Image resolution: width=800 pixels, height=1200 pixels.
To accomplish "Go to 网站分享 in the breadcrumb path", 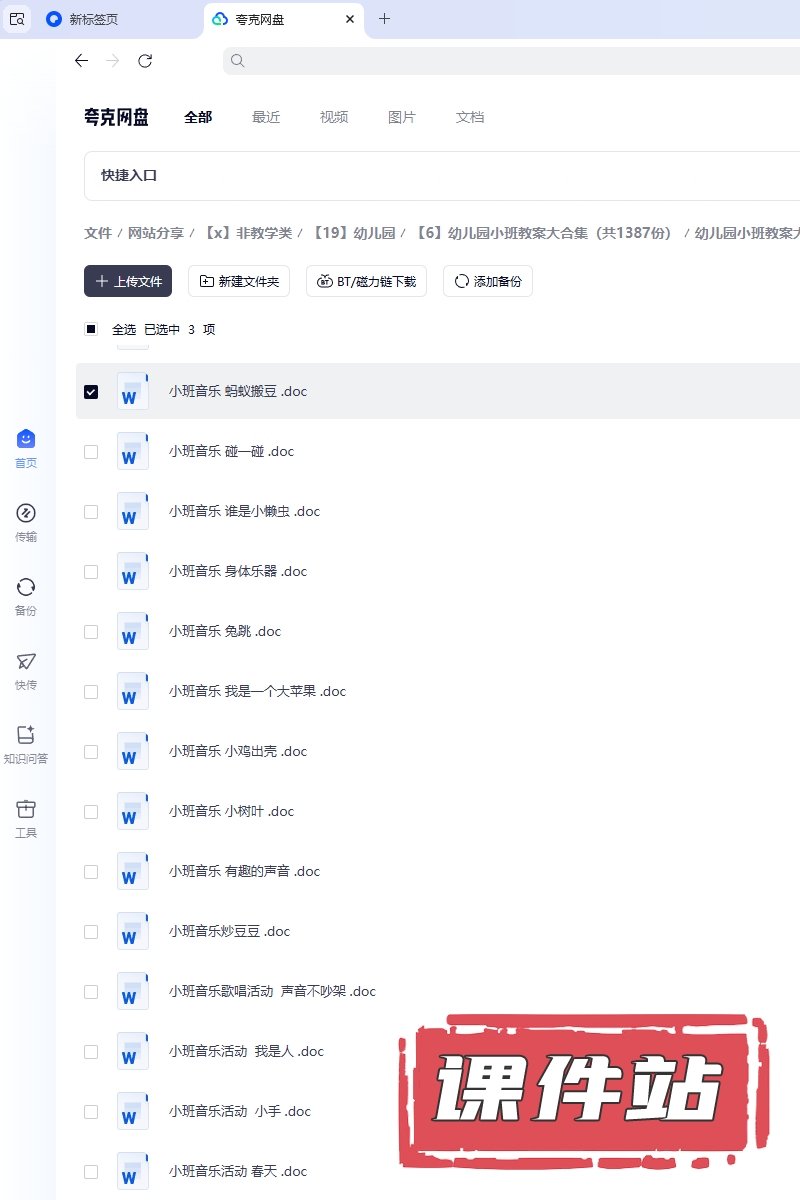I will [x=155, y=233].
